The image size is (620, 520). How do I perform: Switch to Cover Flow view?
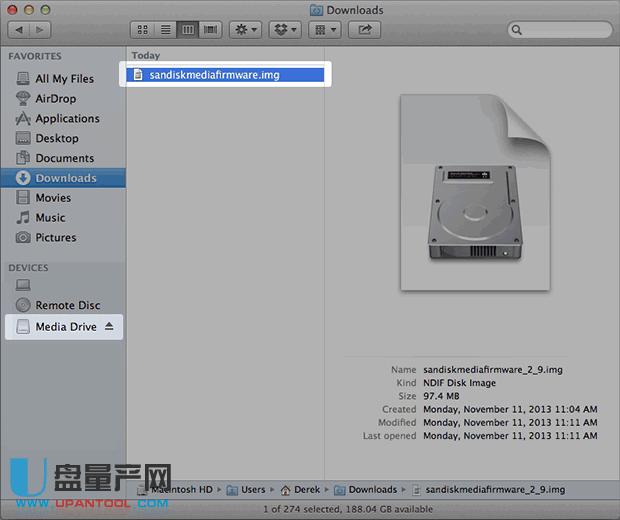pos(210,30)
